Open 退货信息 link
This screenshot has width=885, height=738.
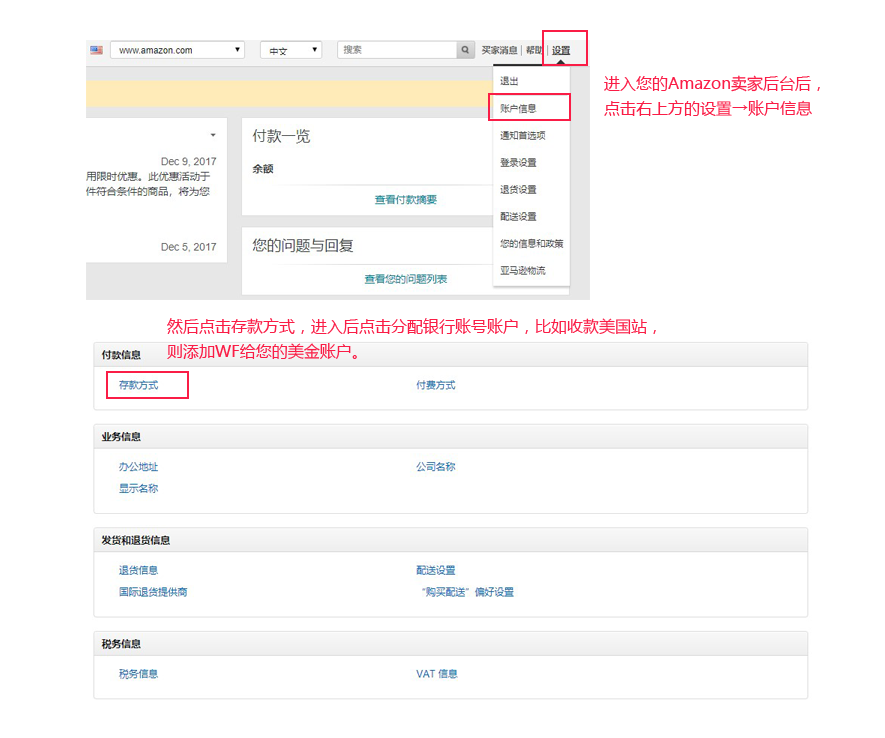click(x=138, y=570)
